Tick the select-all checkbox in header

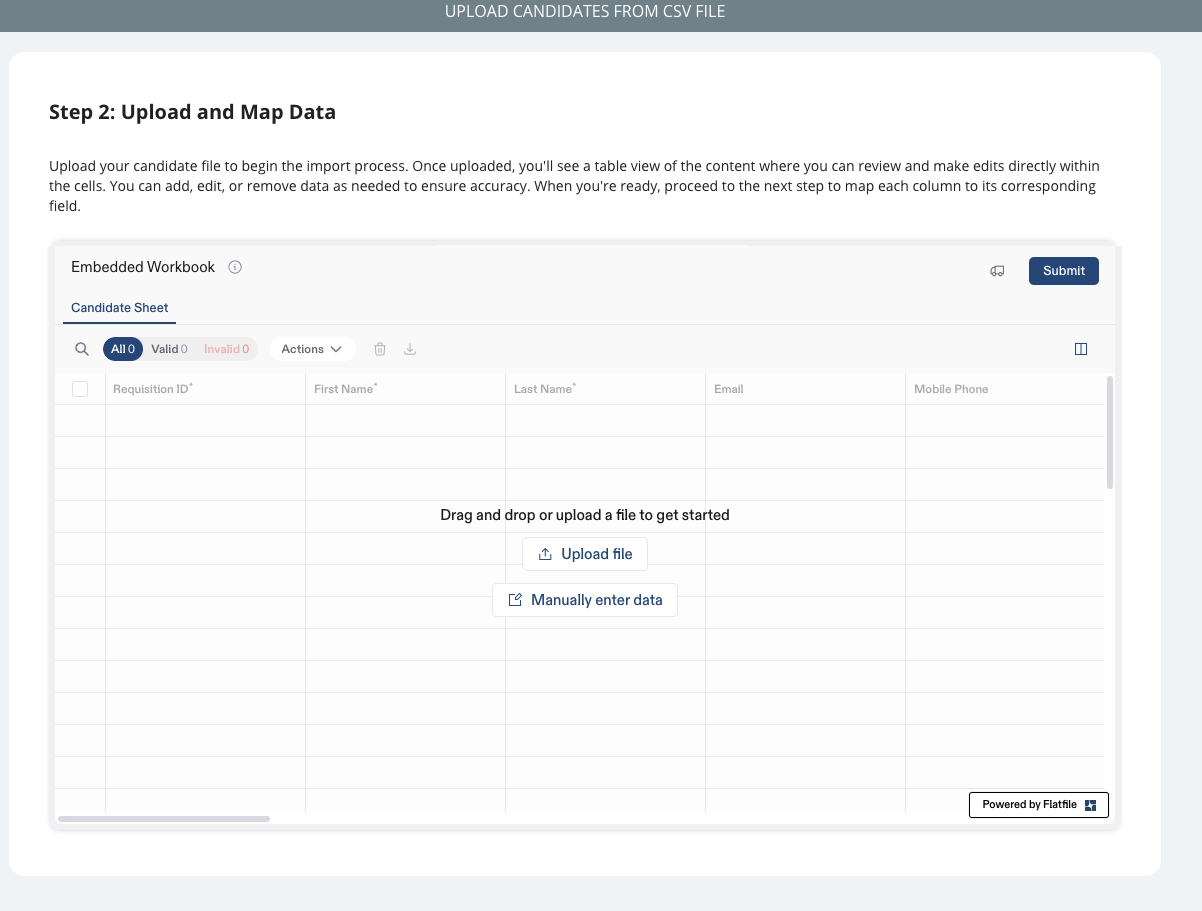pos(80,389)
